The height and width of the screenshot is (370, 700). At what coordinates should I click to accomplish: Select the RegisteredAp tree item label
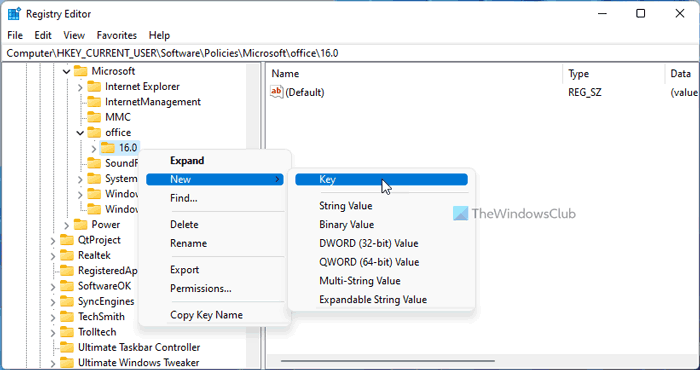point(107,270)
